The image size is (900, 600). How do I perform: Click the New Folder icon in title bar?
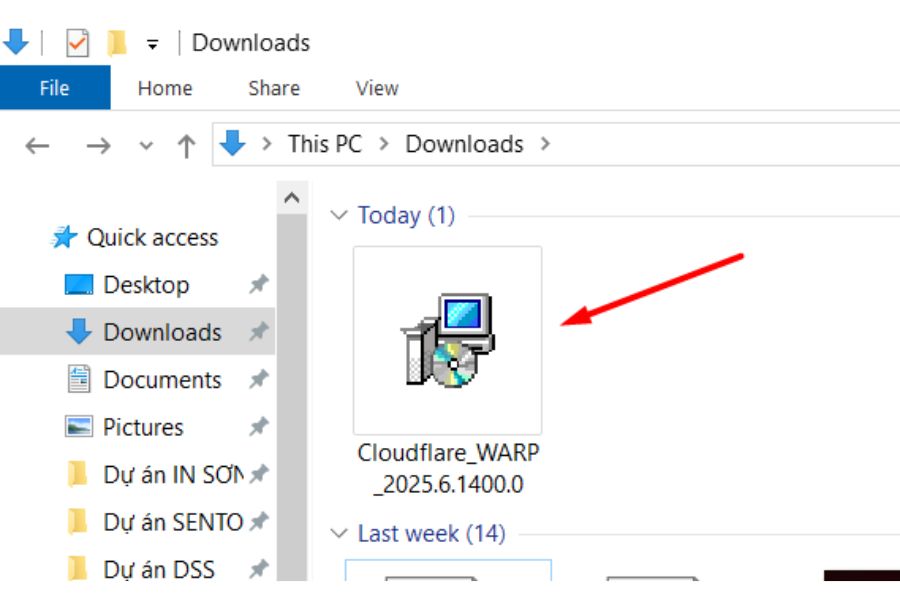(117, 43)
